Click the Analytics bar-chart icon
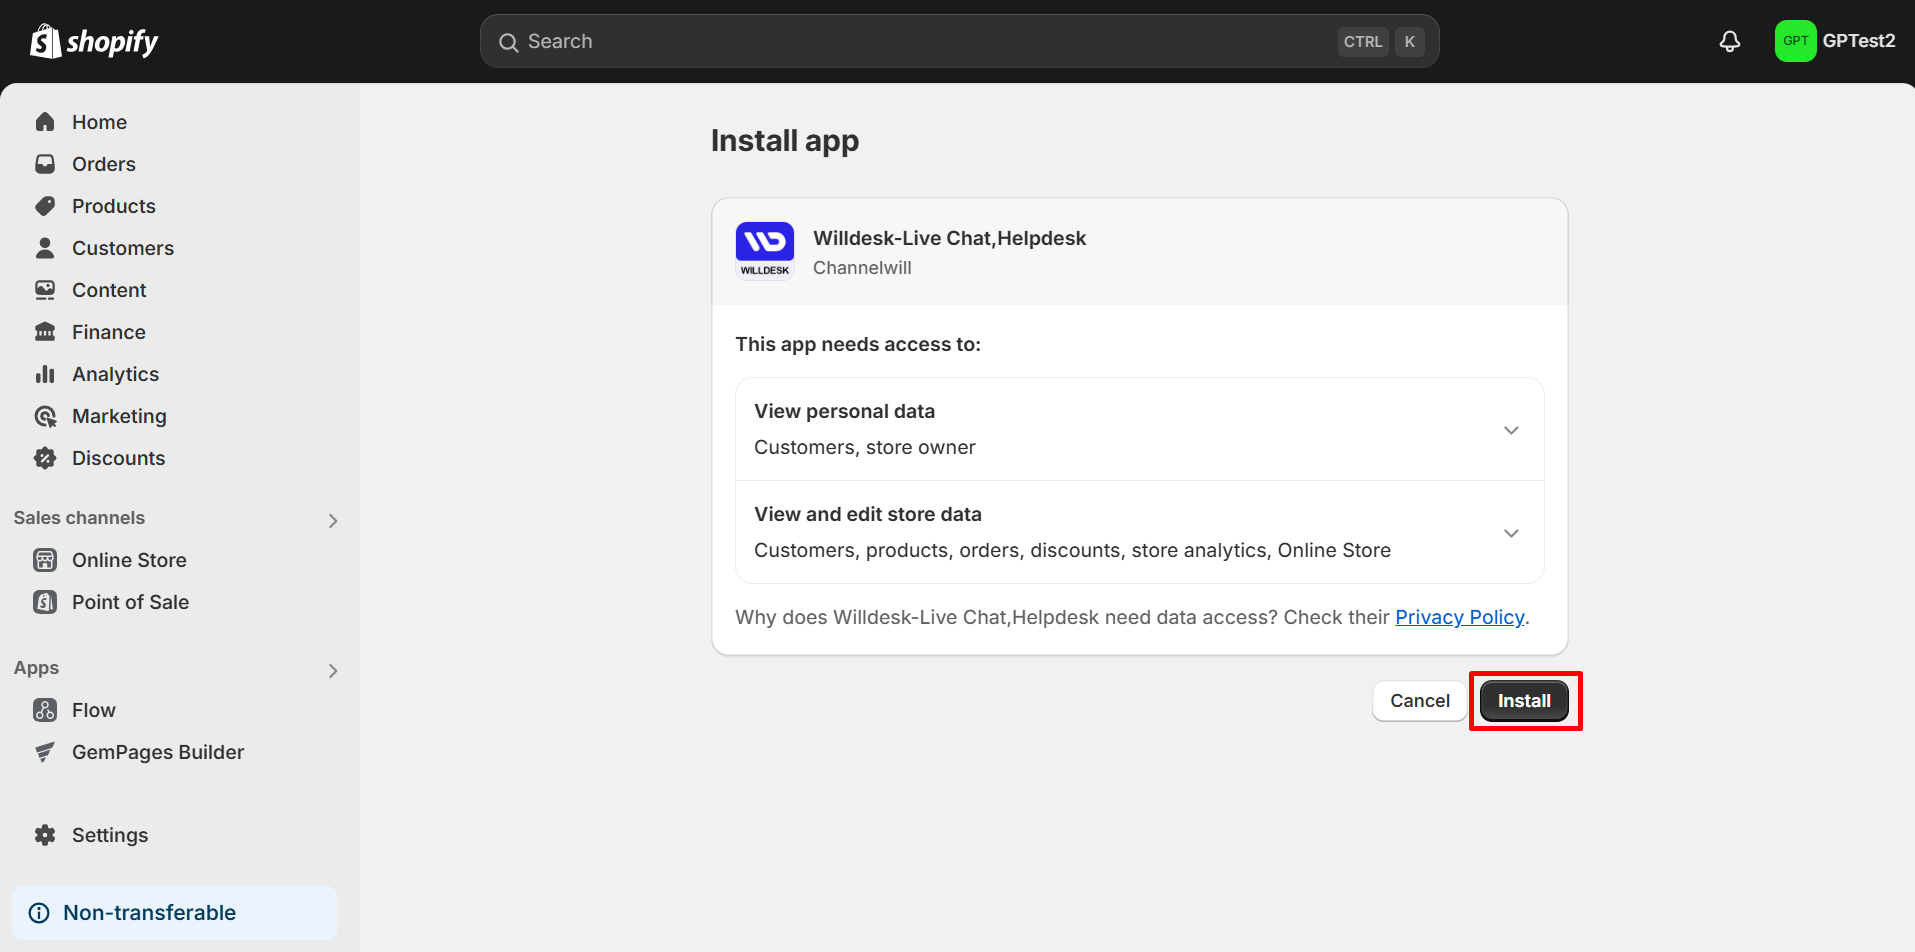Image resolution: width=1915 pixels, height=952 pixels. click(45, 373)
